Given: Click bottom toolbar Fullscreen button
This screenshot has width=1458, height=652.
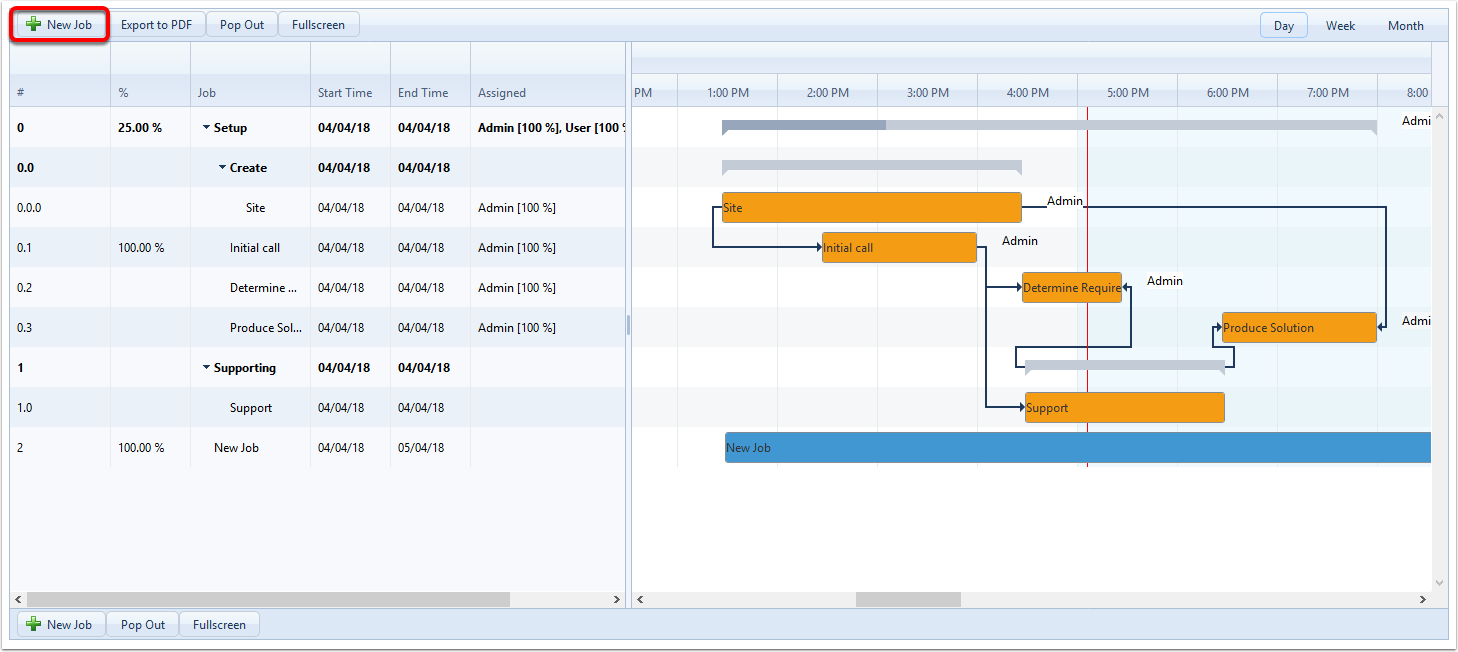Looking at the screenshot, I should (219, 625).
